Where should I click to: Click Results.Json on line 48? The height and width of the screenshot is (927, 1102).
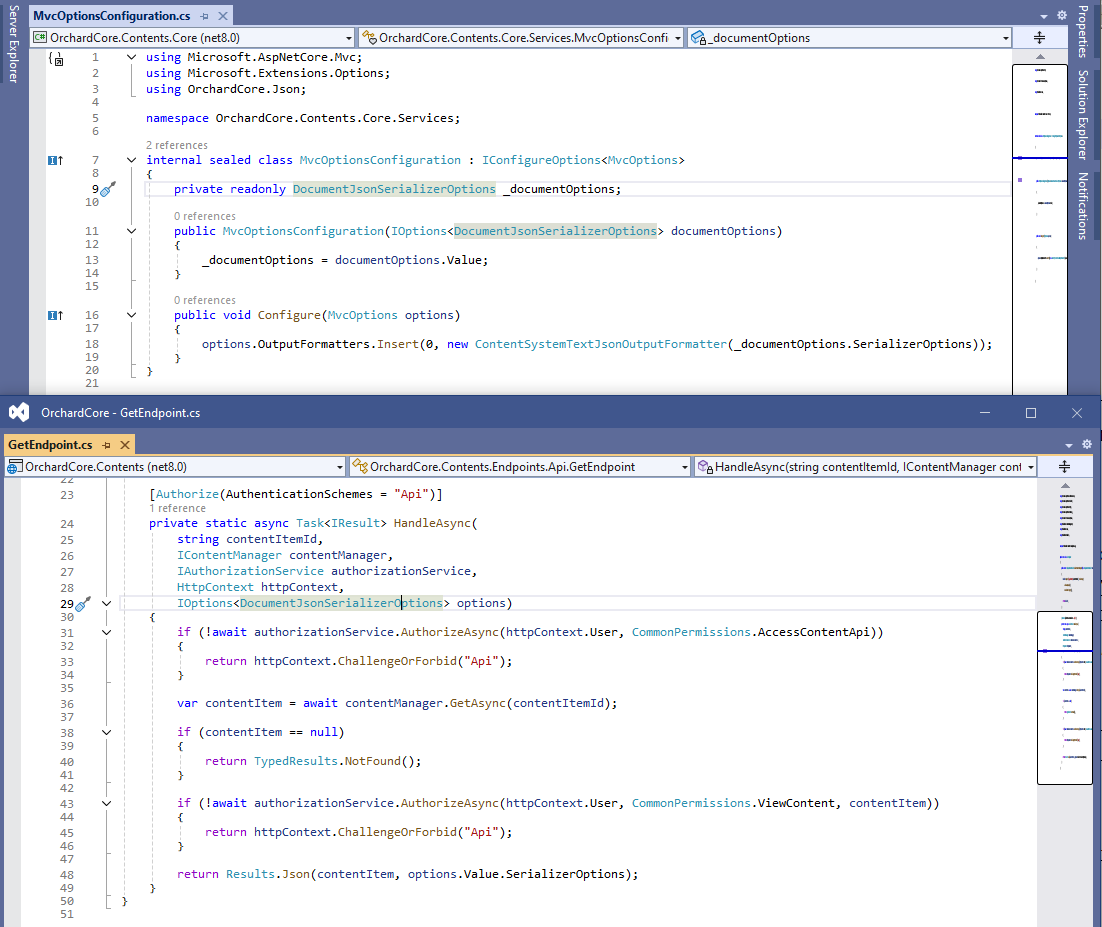coord(268,874)
